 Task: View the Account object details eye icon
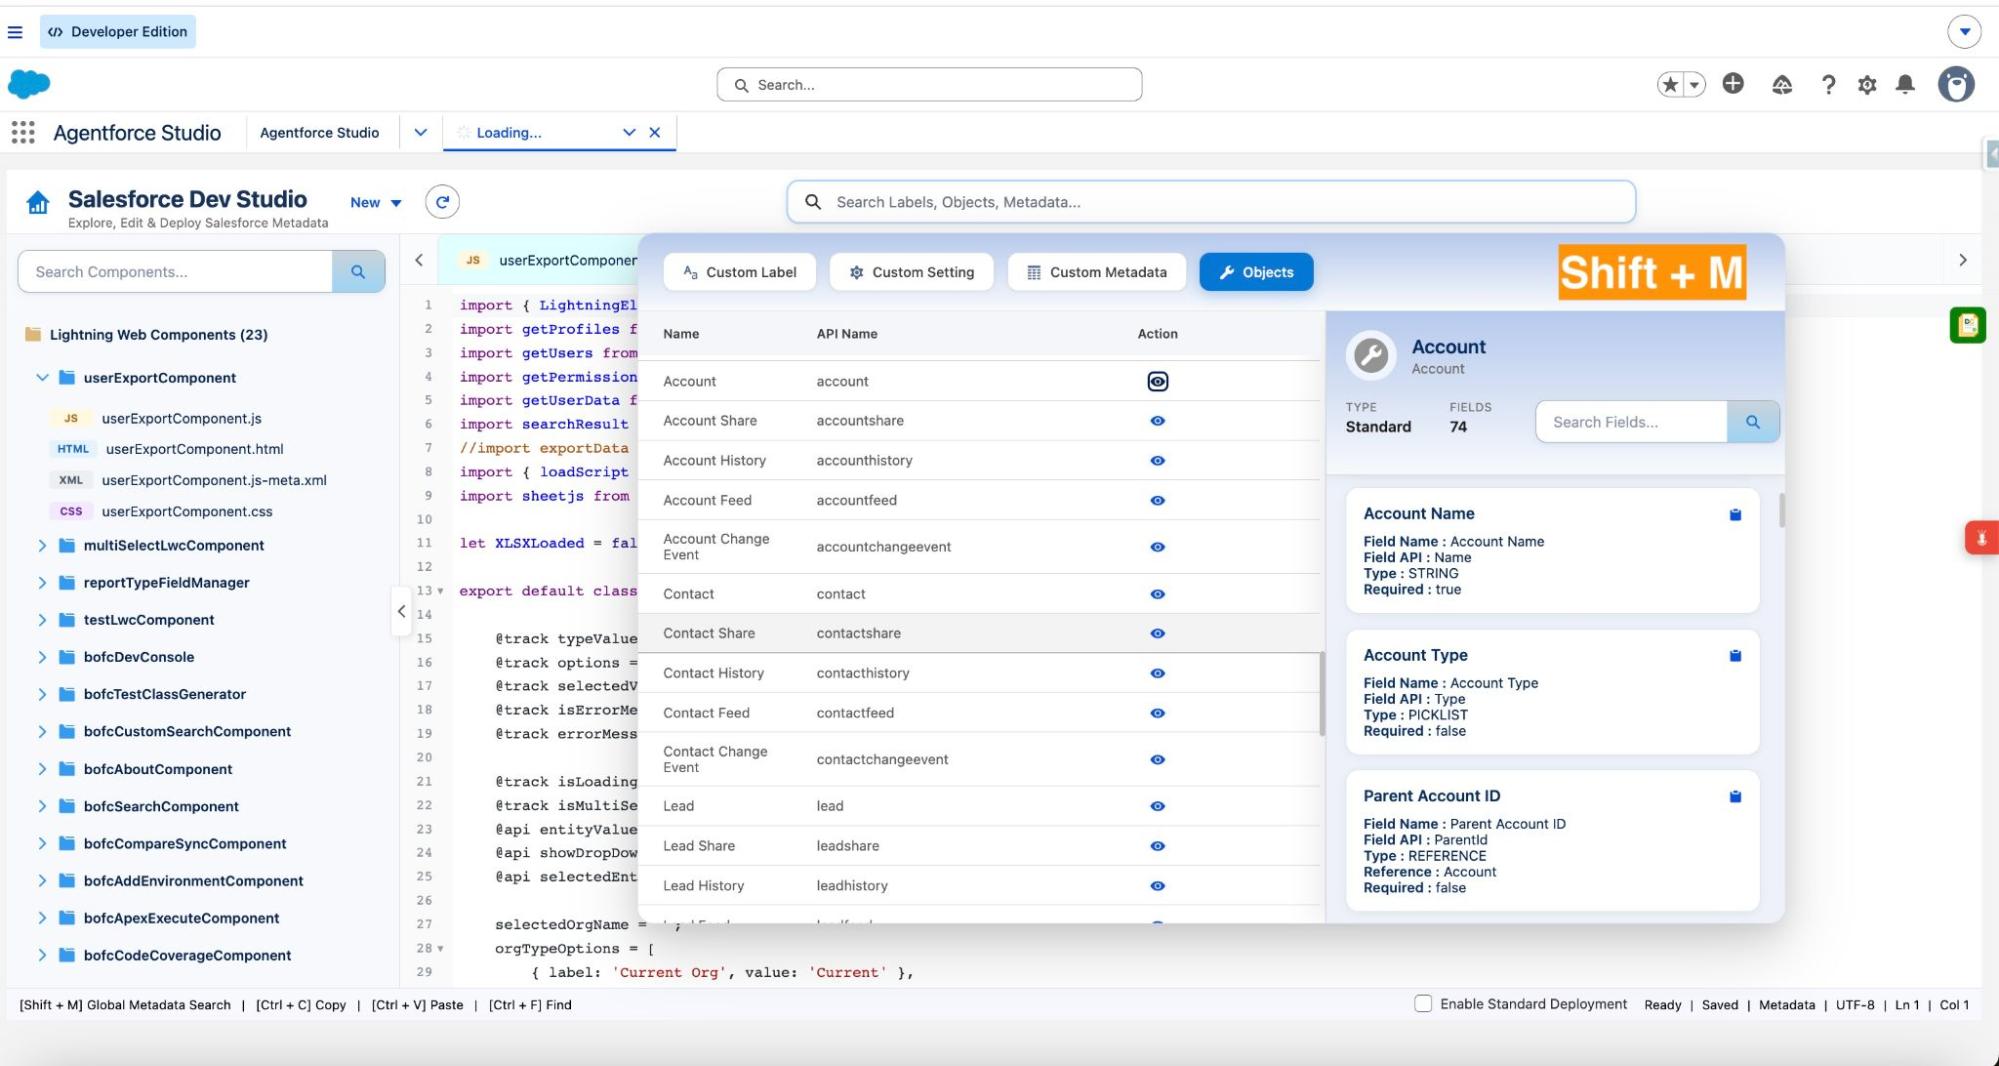(x=1157, y=381)
